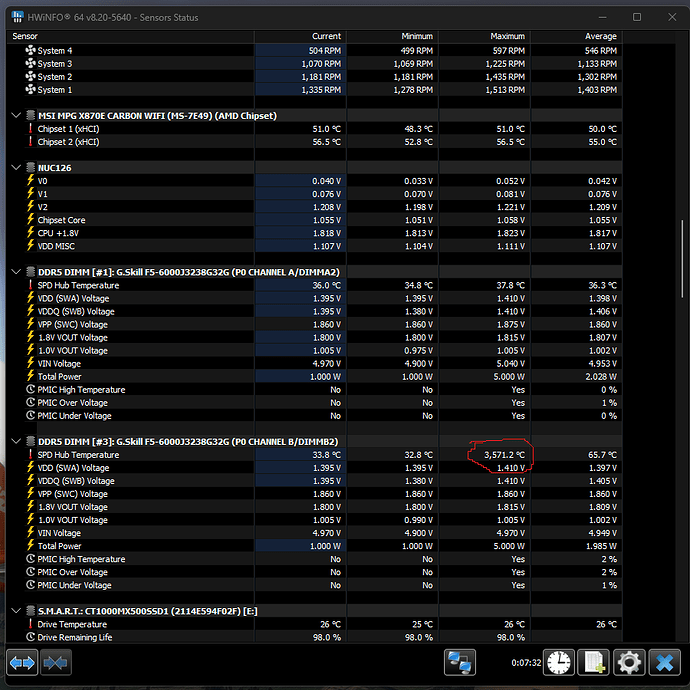Minimize the HWiNFO Sensors Status window

(602, 17)
